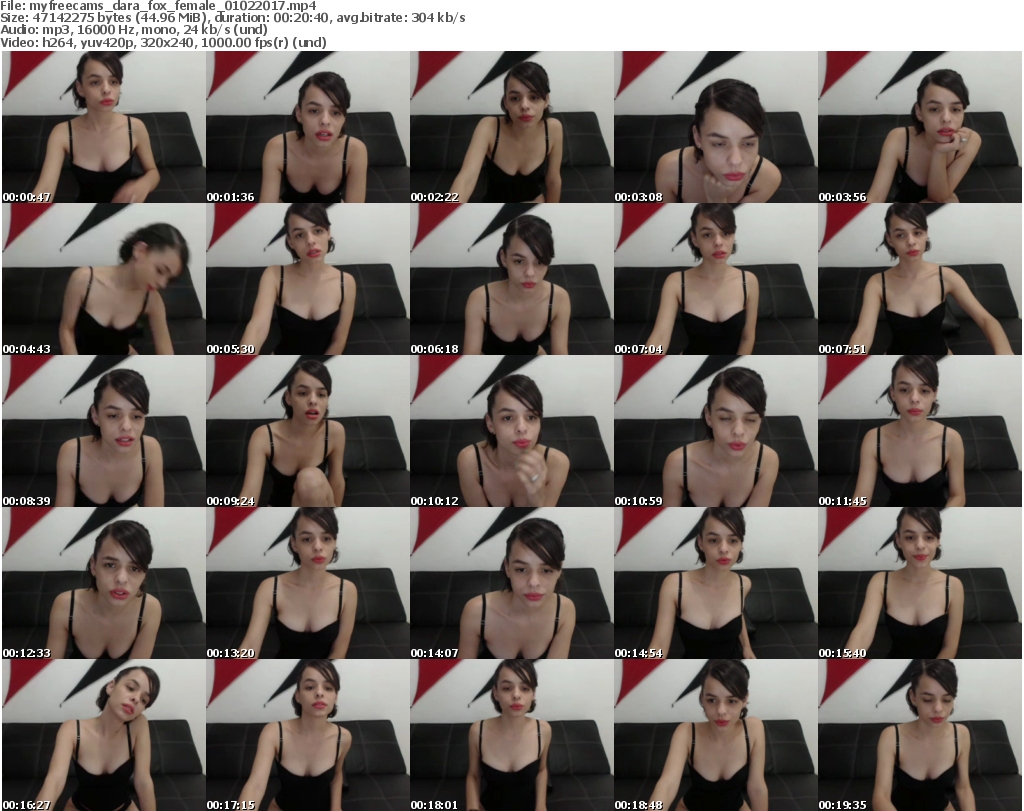1024x811 pixels.
Task: Choose the 00:19:35 preview frame
Action: pyautogui.click(x=920, y=735)
